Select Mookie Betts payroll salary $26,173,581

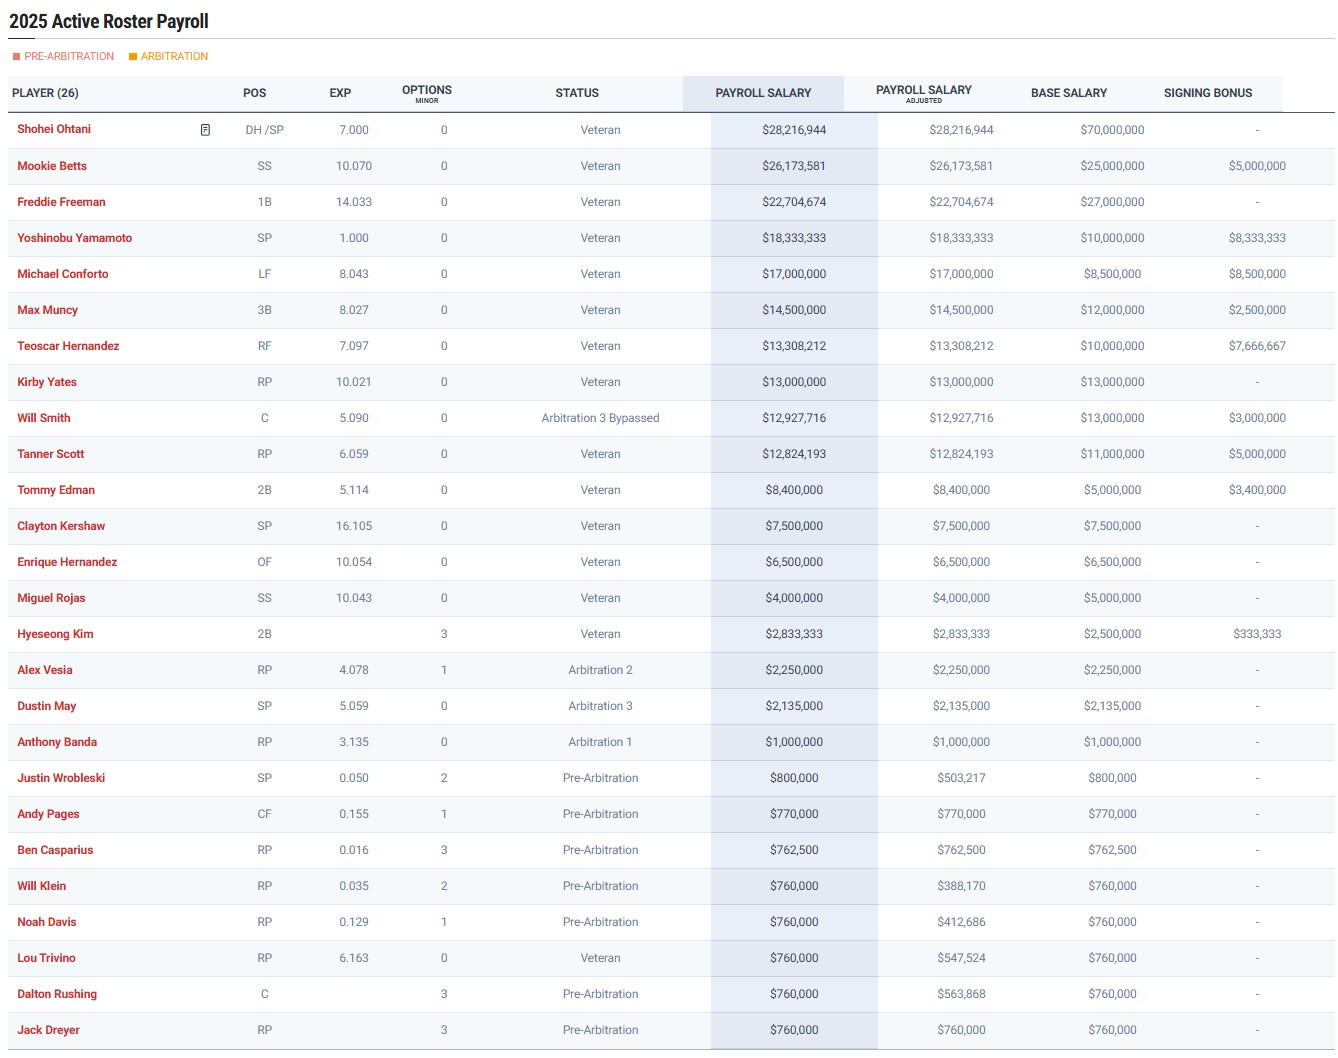[794, 166]
